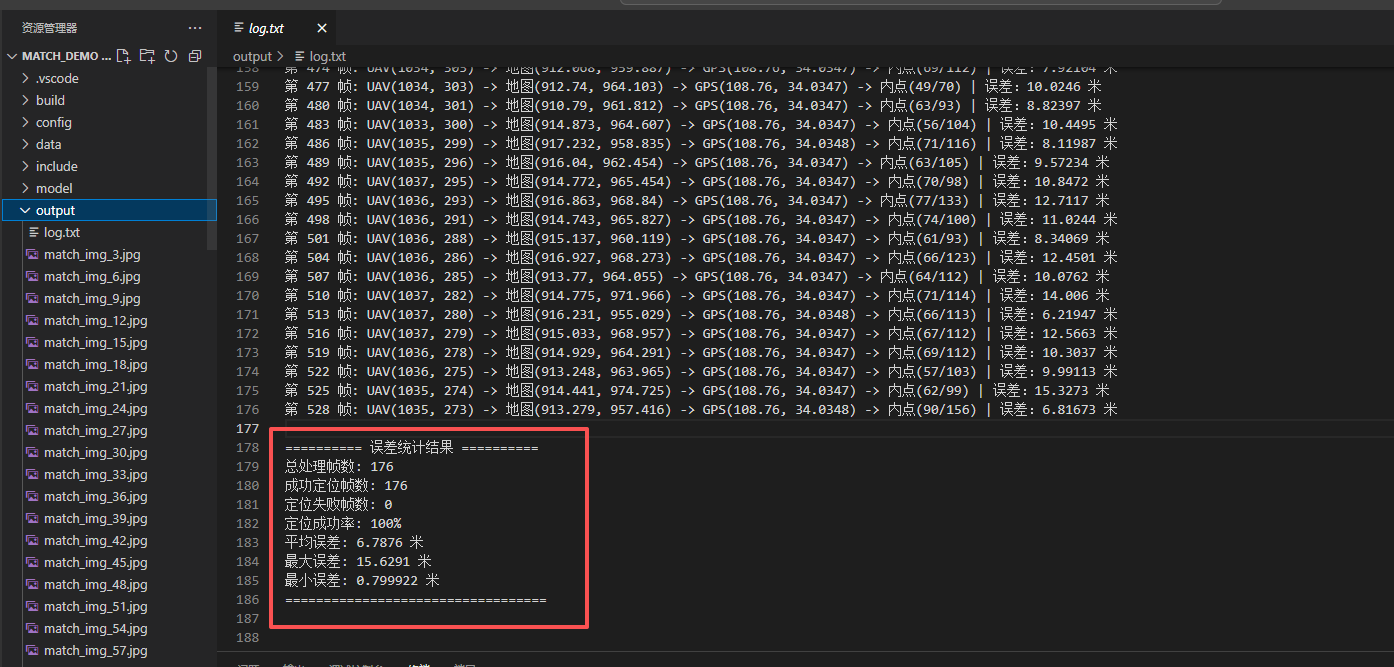Viewport: 1394px width, 667px height.
Task: Click the explorer panel's vertical scrollbar
Action: point(212,158)
